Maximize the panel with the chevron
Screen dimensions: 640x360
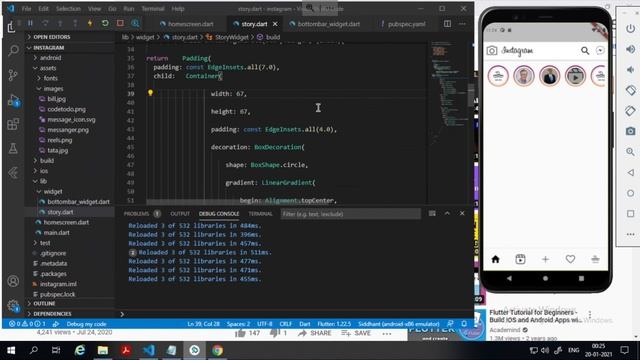click(447, 213)
